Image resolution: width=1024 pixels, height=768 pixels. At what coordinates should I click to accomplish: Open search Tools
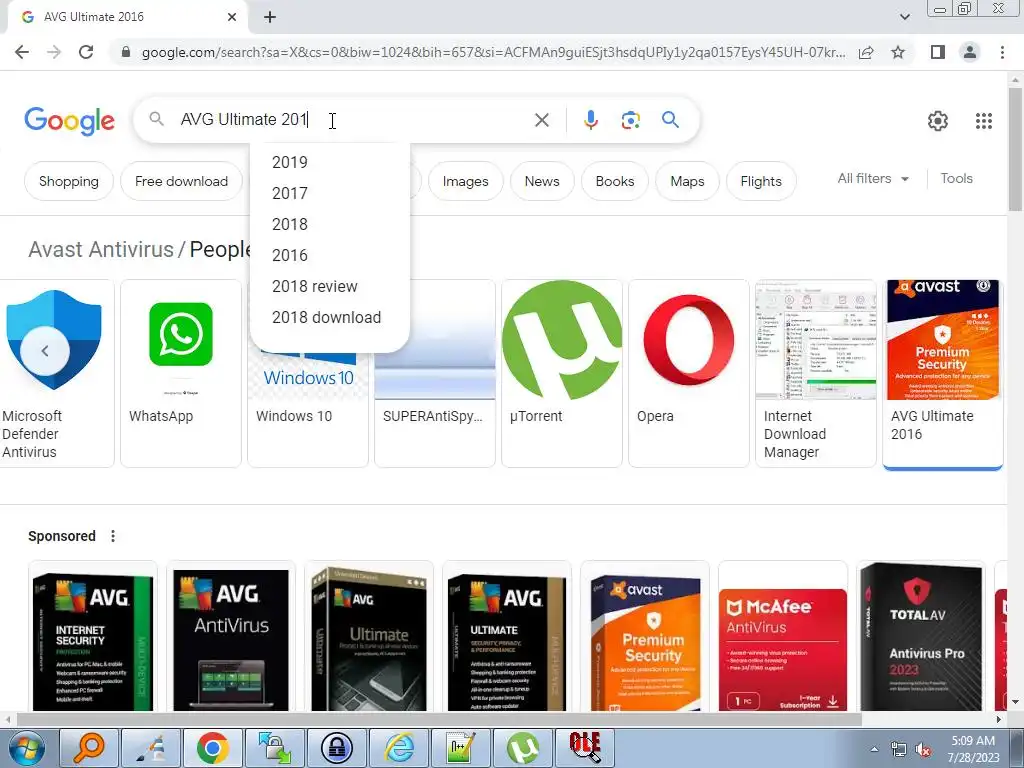coord(956,179)
